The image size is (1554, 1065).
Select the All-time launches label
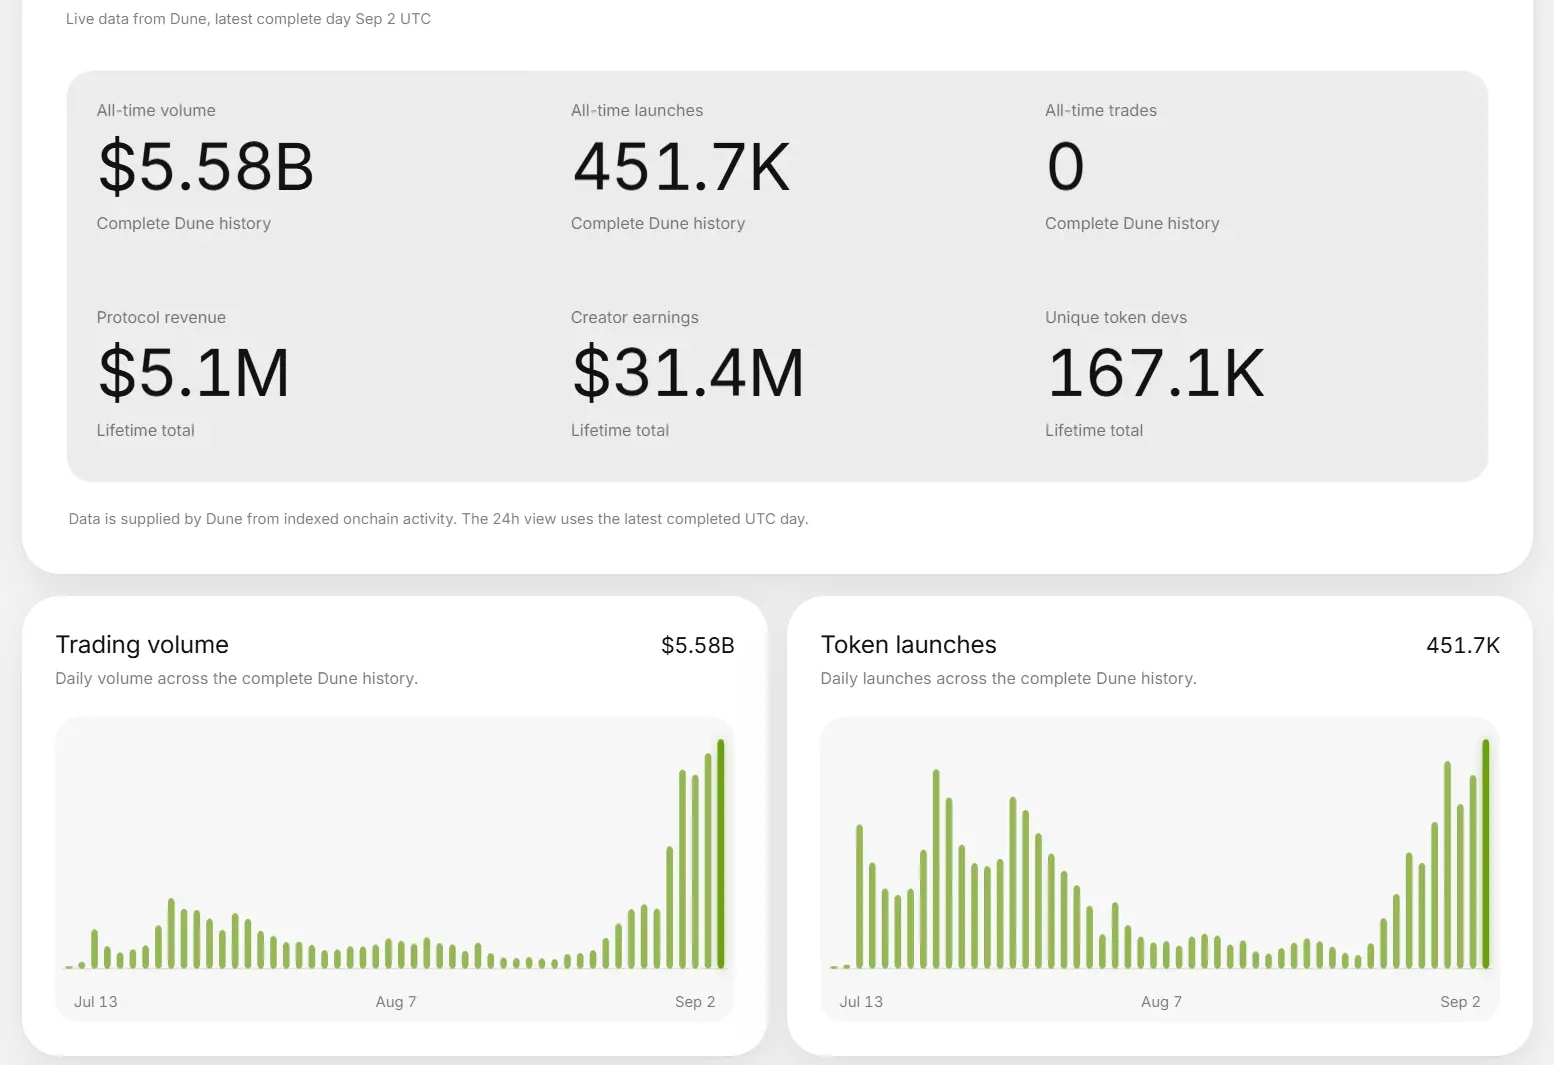[x=637, y=111]
